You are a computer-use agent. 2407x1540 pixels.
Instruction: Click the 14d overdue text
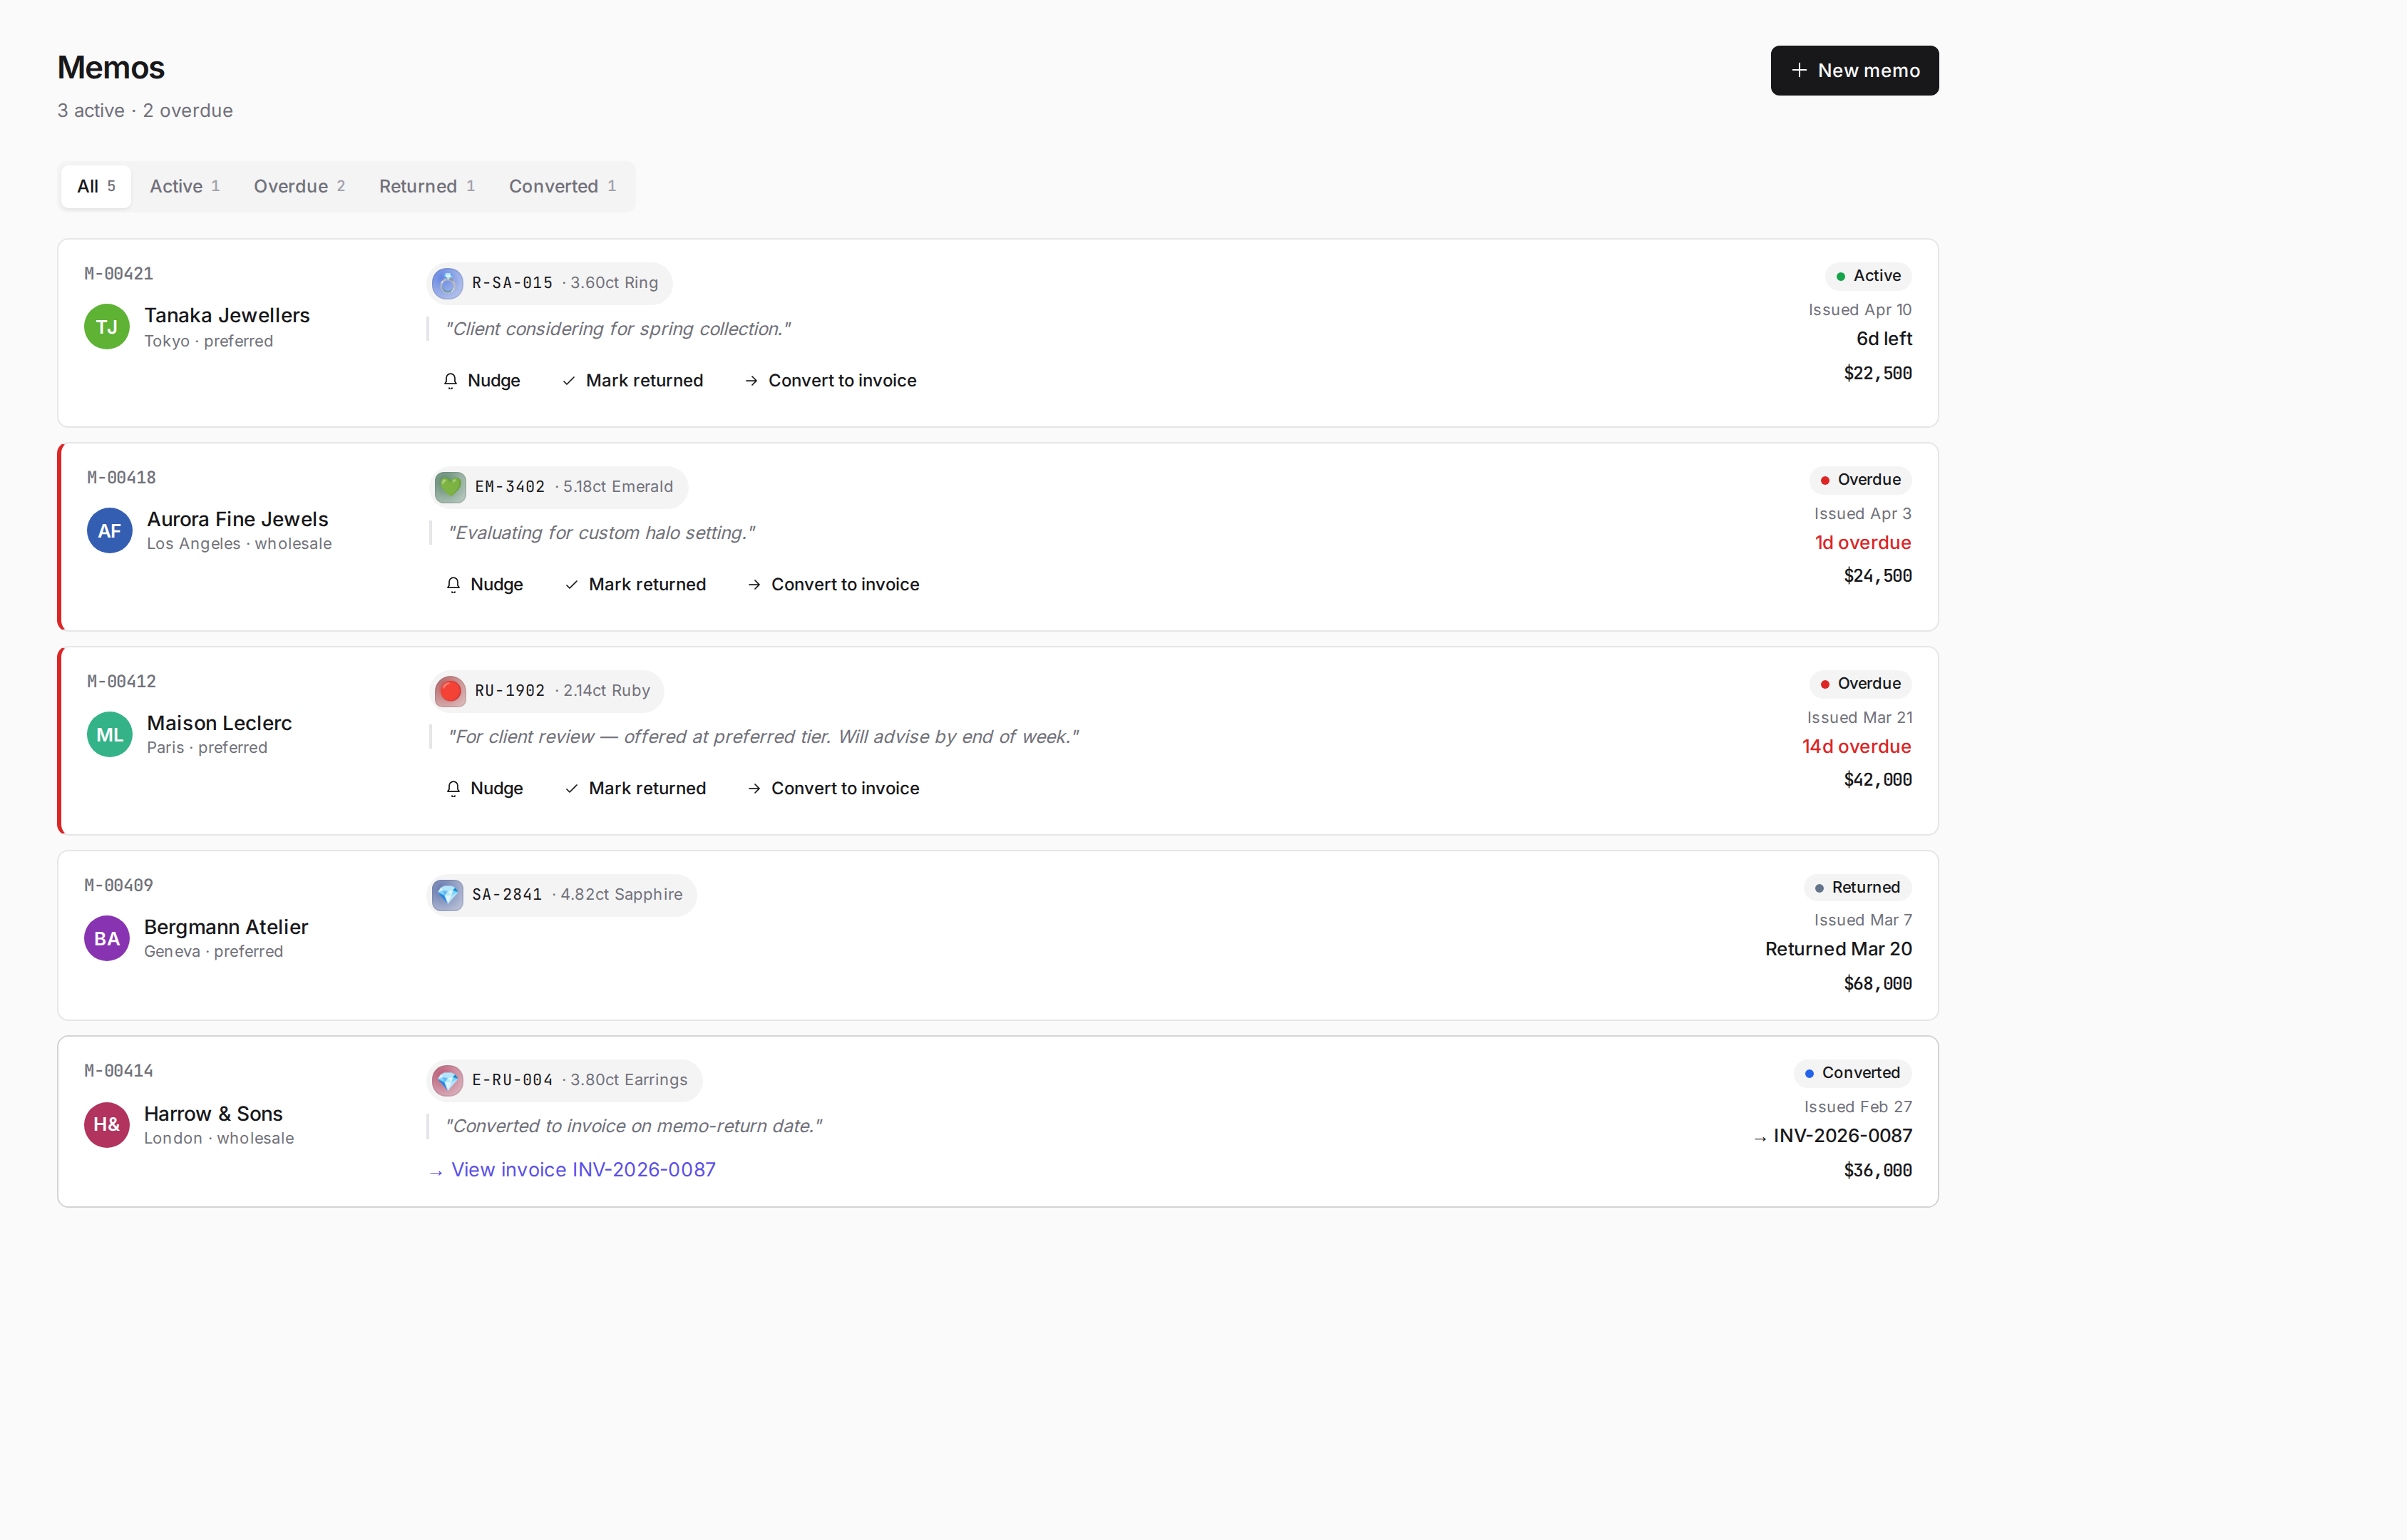click(1856, 747)
